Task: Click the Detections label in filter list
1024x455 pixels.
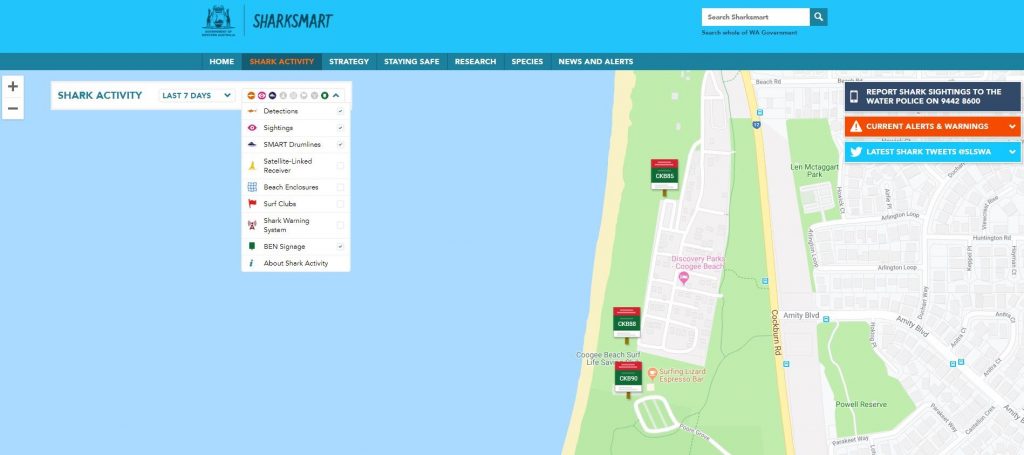Action: (281, 111)
